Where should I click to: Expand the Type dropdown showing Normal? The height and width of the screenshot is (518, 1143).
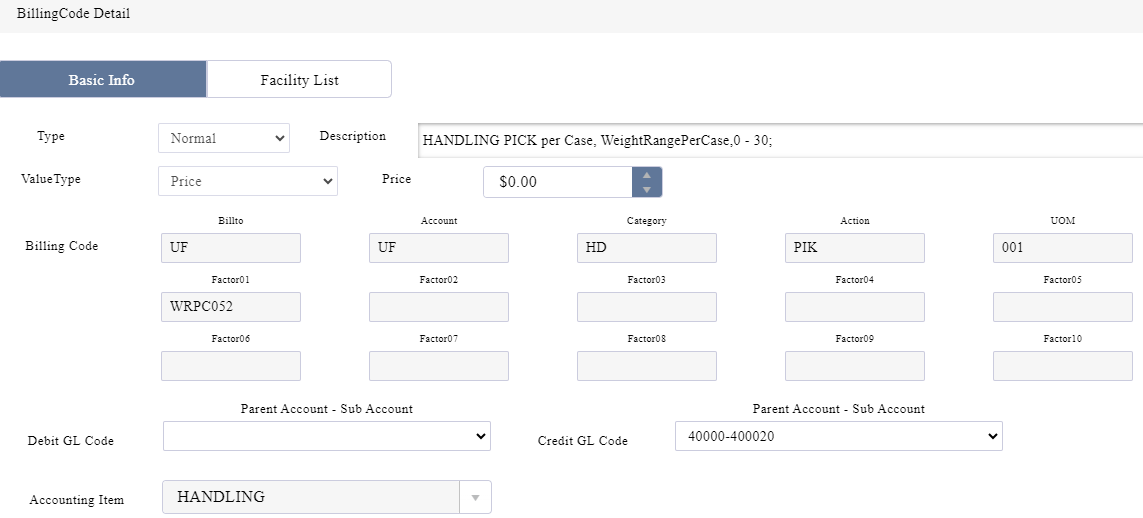(223, 139)
